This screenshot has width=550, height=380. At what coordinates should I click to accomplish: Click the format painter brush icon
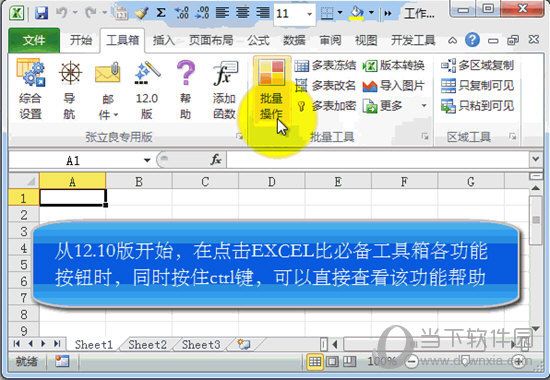click(141, 13)
